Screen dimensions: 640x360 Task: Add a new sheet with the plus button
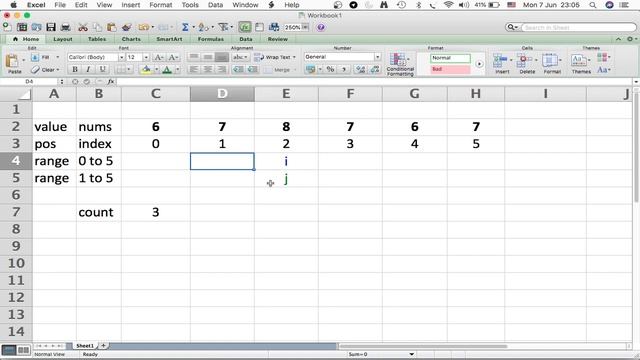tap(104, 346)
